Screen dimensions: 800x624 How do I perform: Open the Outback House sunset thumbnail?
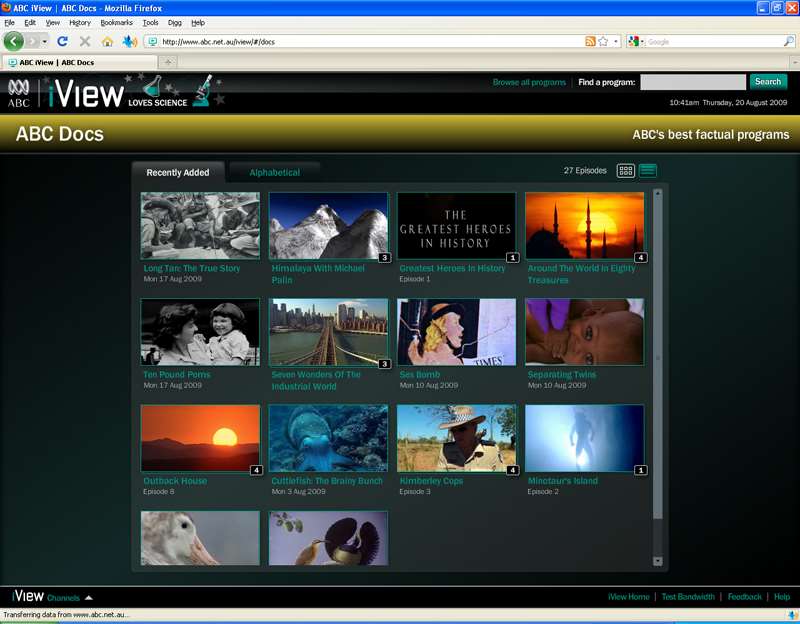(200, 438)
